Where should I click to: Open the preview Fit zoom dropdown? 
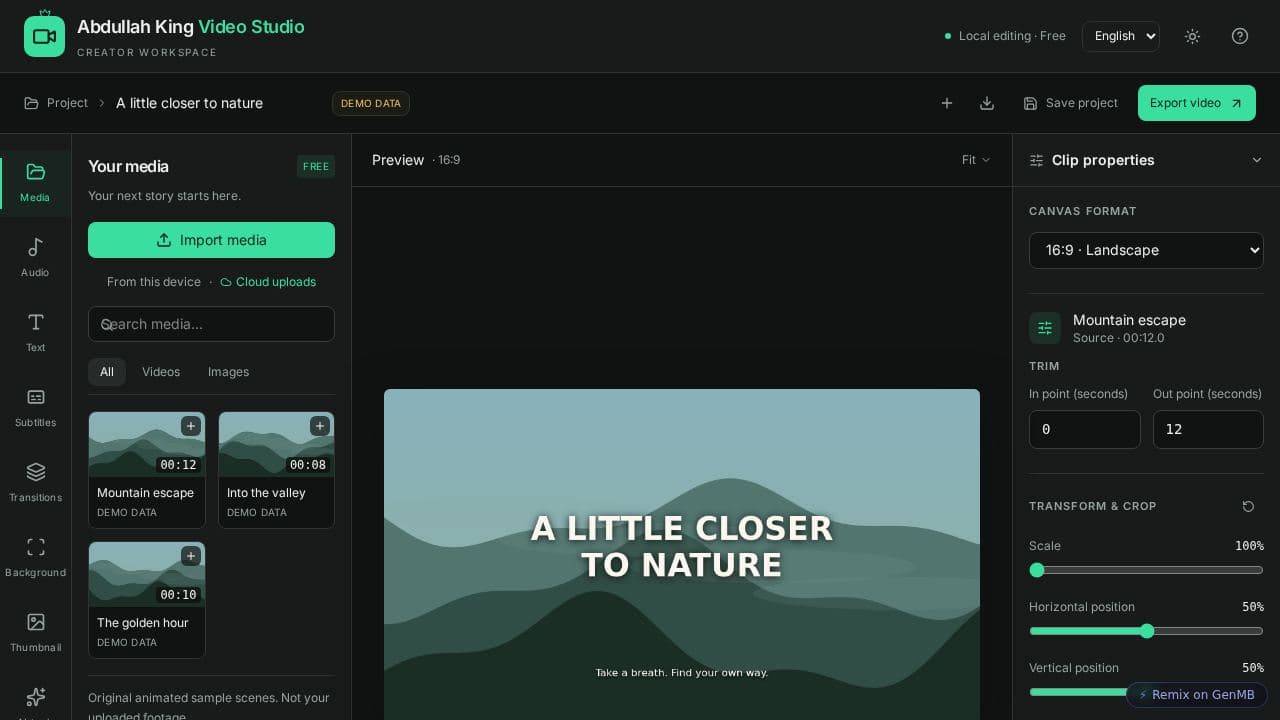coord(976,160)
